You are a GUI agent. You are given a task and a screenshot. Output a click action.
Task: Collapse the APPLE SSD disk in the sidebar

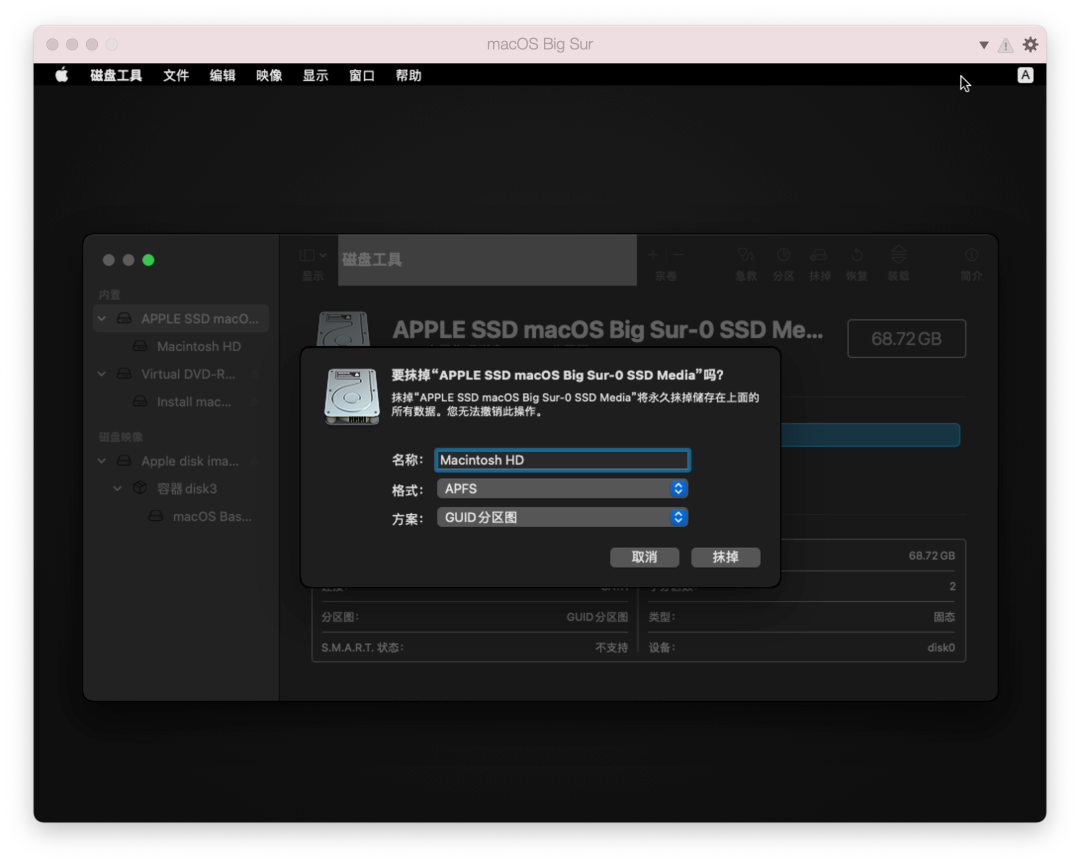pos(101,319)
